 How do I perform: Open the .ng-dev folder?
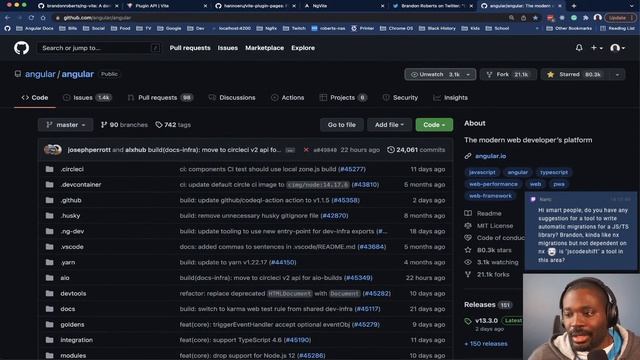pyautogui.click(x=72, y=231)
